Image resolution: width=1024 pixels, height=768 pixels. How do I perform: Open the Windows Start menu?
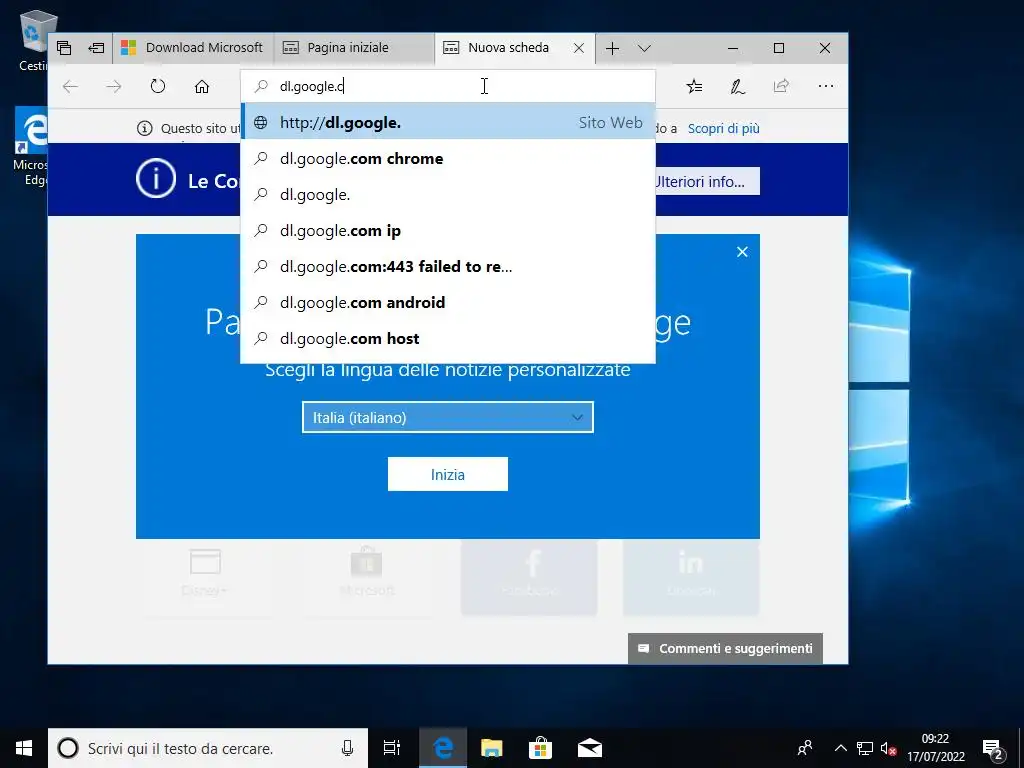tap(24, 748)
